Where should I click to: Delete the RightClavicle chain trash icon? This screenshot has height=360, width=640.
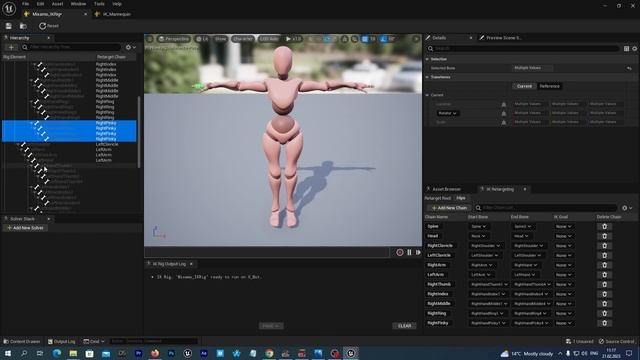[x=604, y=246]
